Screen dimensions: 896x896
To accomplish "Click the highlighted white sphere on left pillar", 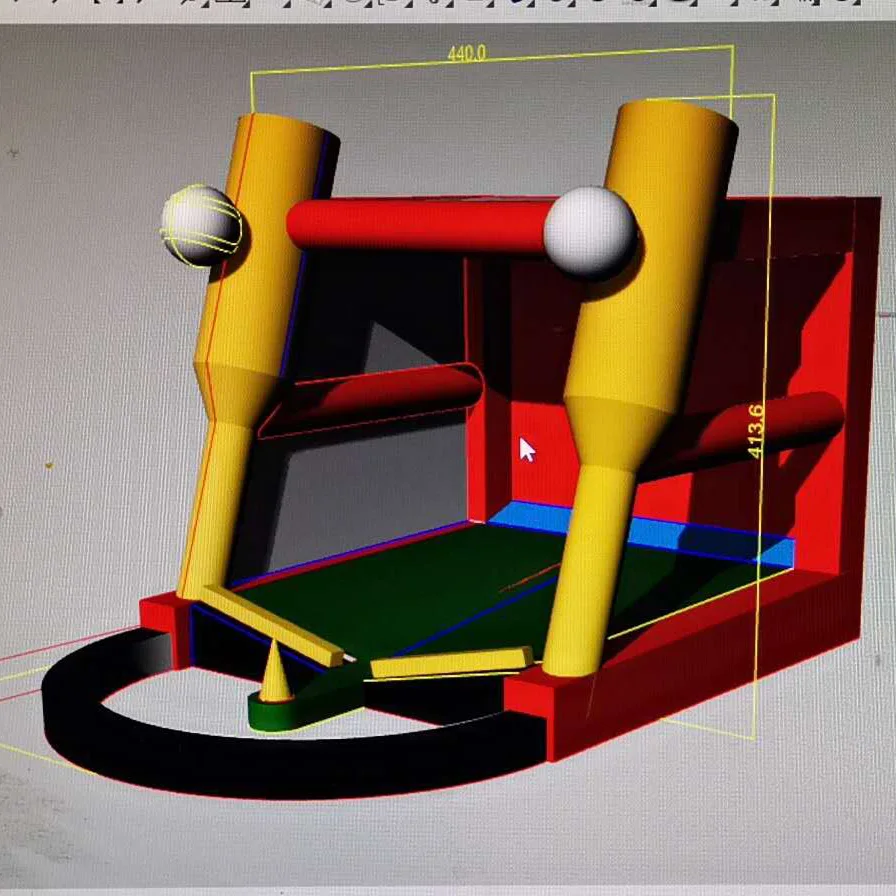I will pos(201,226).
